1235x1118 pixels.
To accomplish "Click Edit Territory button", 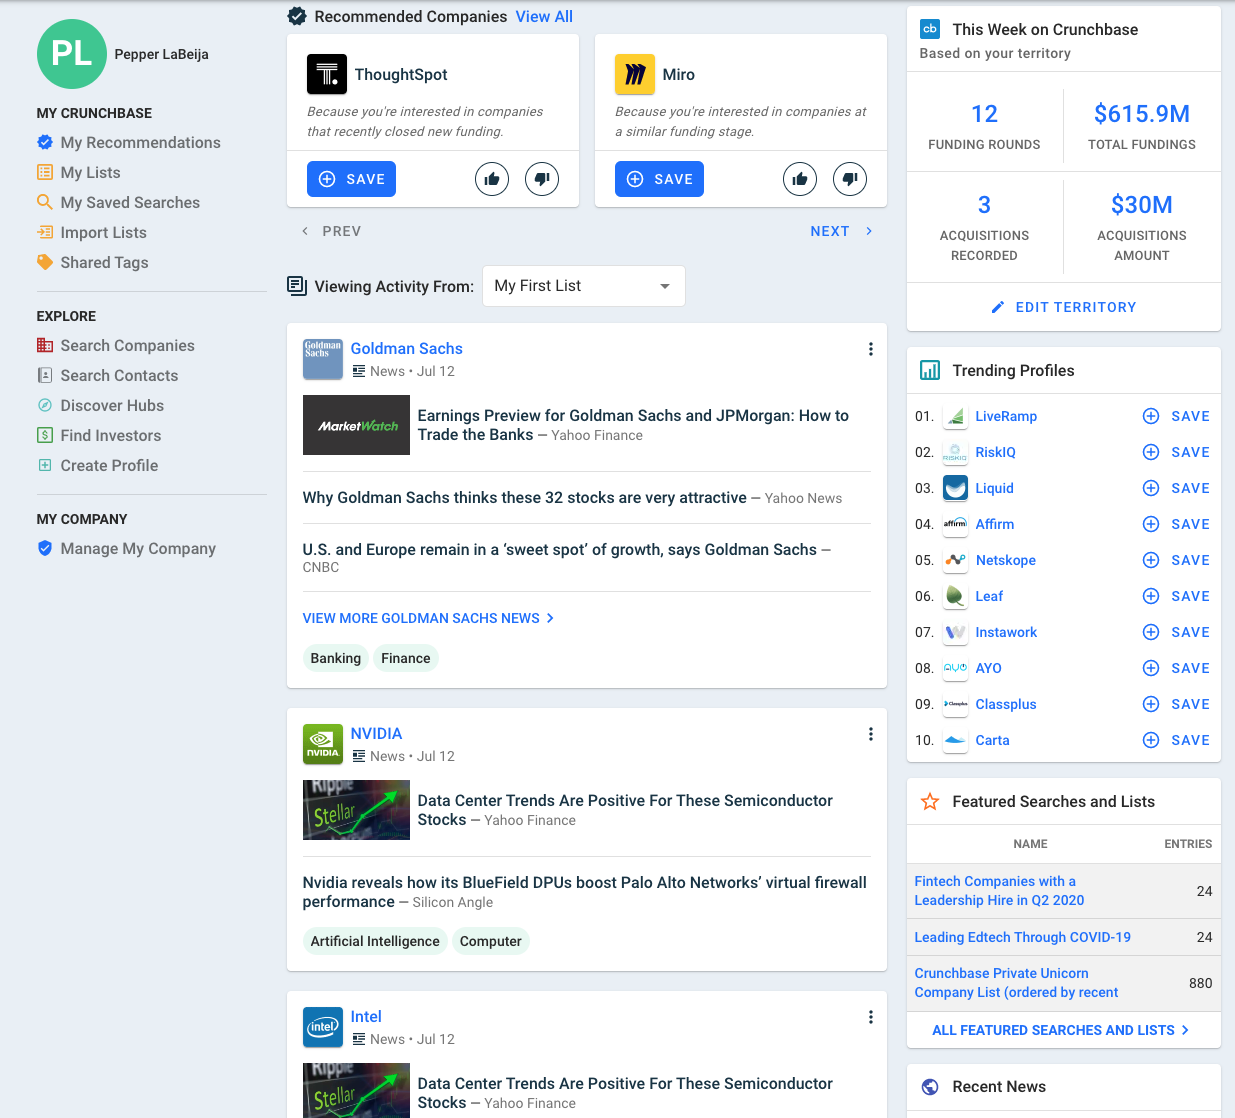I will pyautogui.click(x=1064, y=307).
